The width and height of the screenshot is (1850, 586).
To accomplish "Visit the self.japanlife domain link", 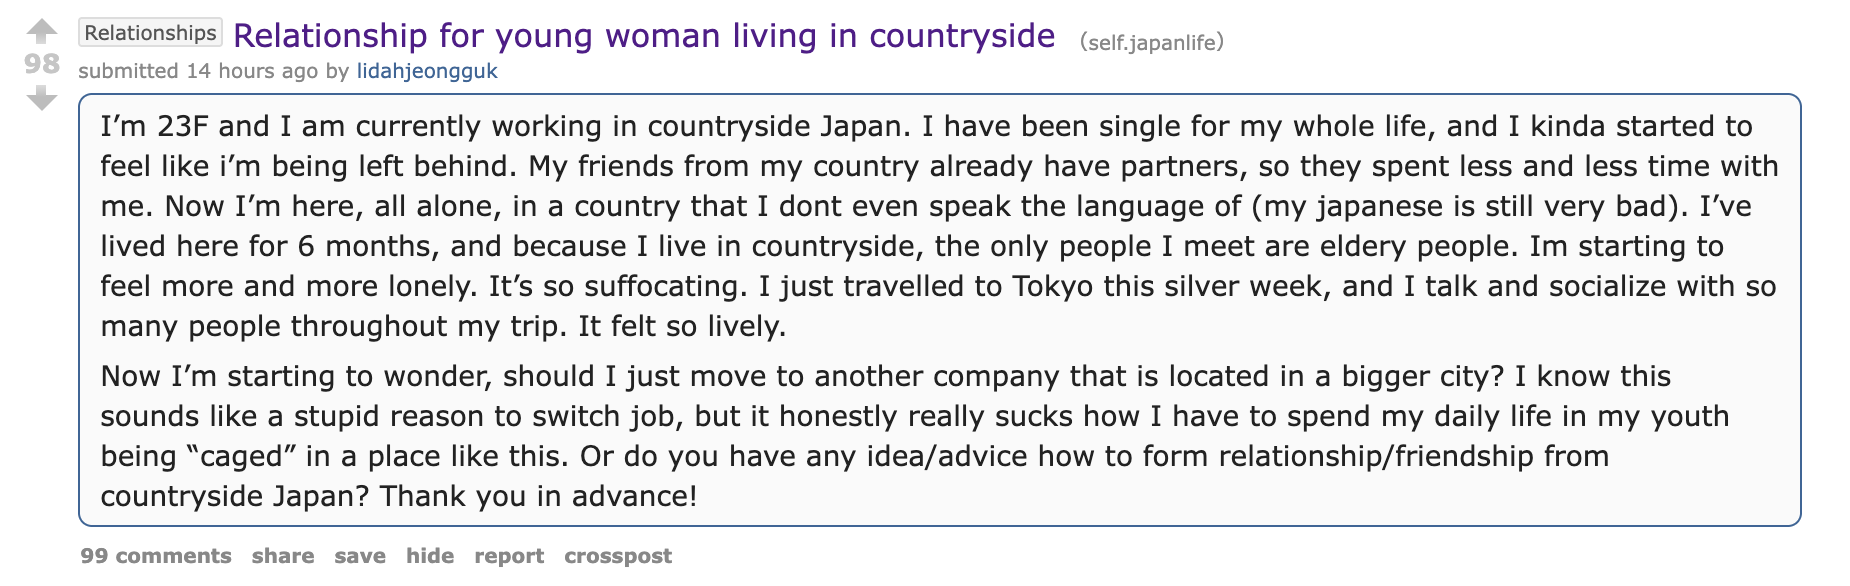I will tap(1151, 42).
